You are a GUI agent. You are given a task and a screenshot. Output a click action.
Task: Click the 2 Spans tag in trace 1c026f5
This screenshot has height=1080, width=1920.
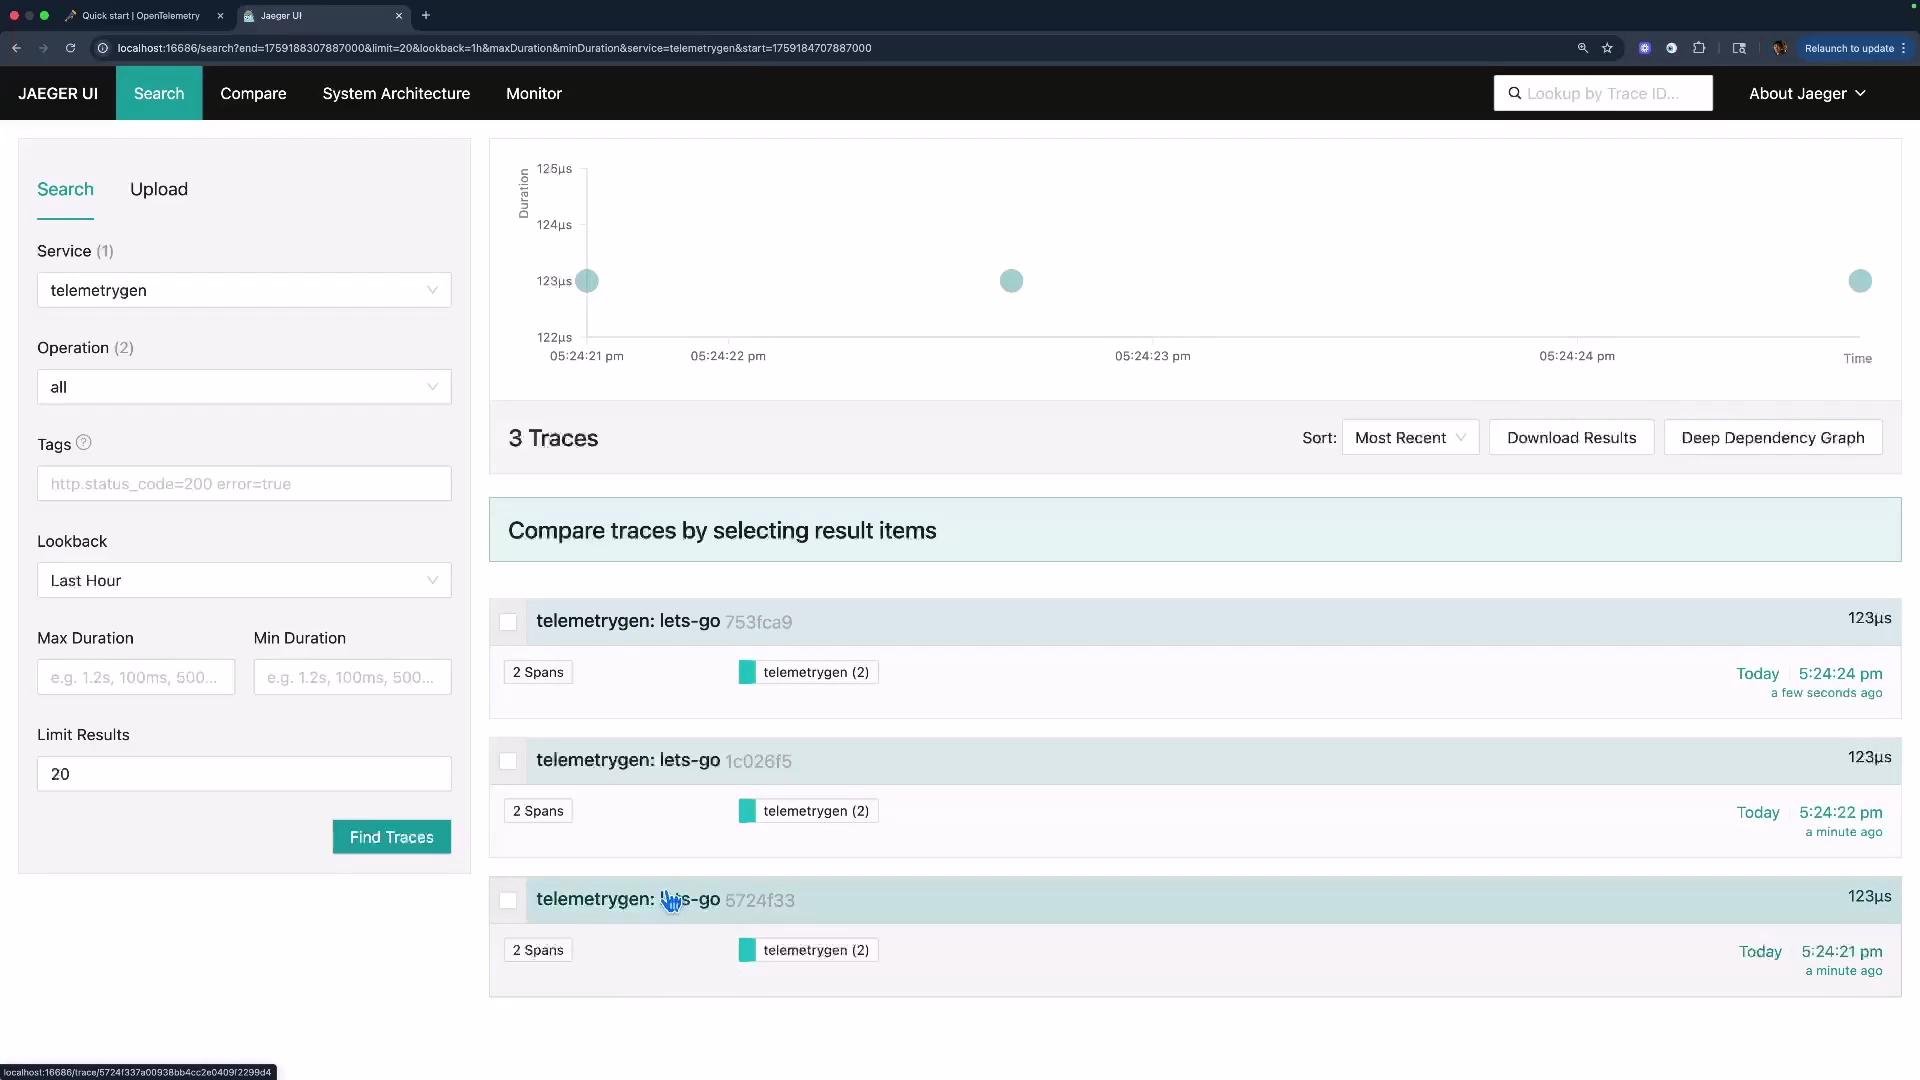click(x=538, y=811)
